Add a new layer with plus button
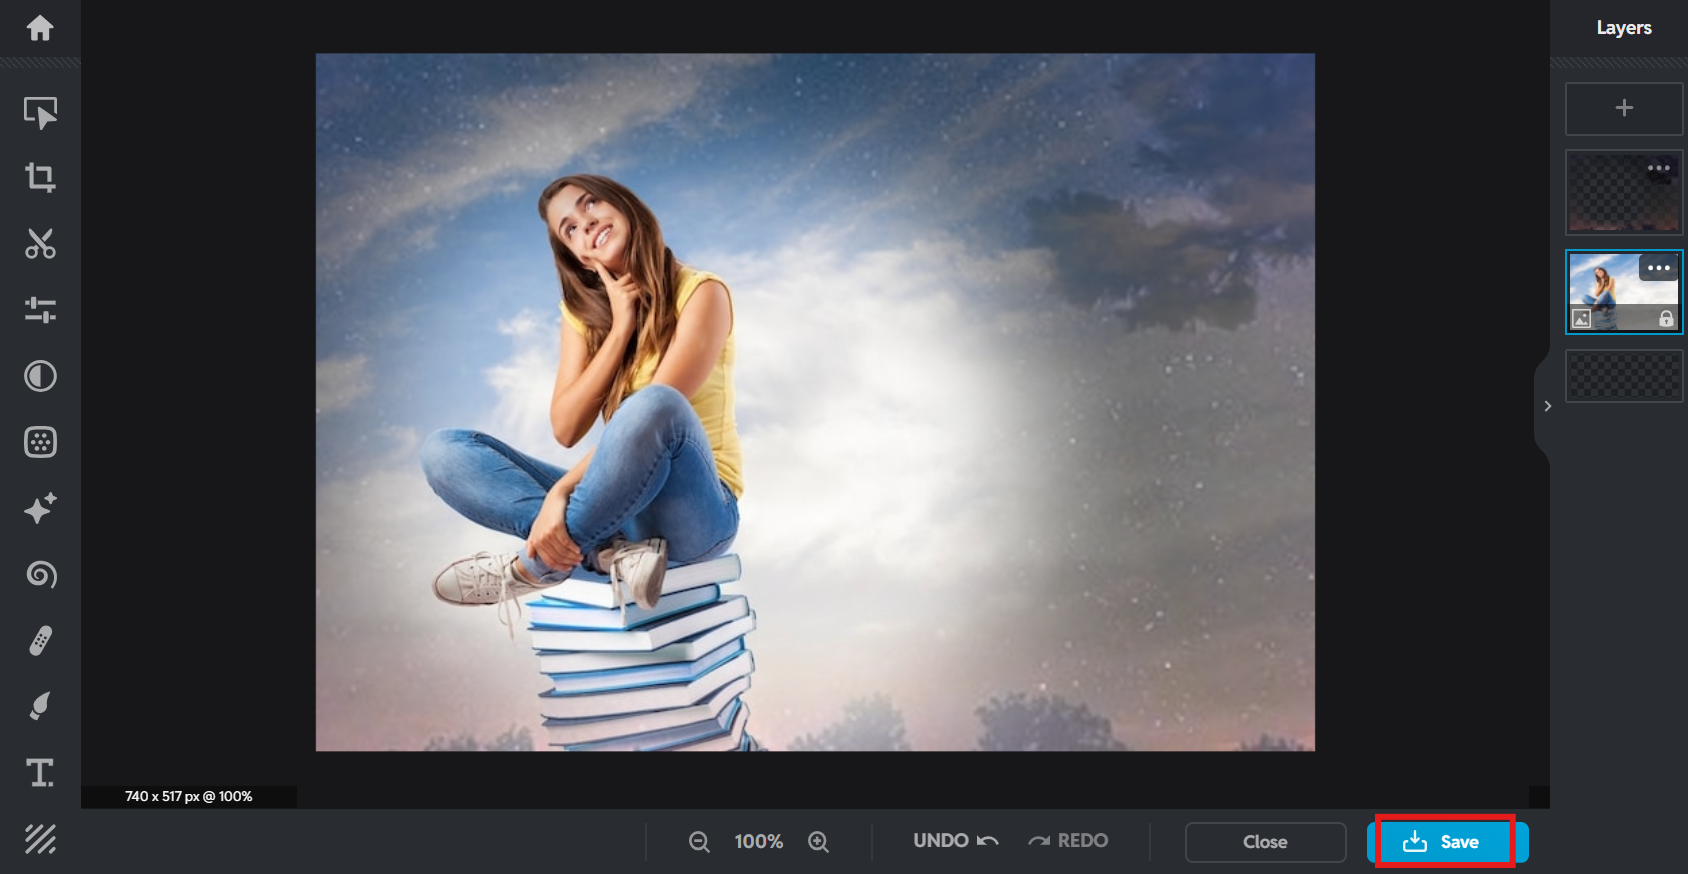This screenshot has height=874, width=1688. 1624,108
